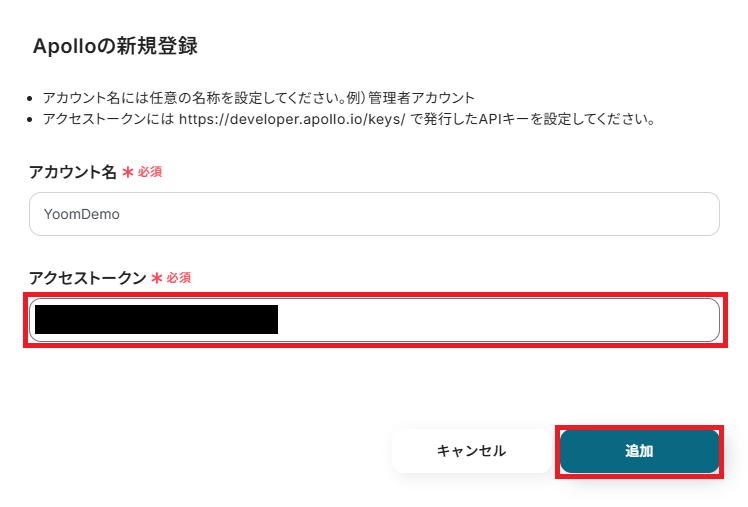Click the 追加 button
748x507 pixels.
click(x=639, y=451)
